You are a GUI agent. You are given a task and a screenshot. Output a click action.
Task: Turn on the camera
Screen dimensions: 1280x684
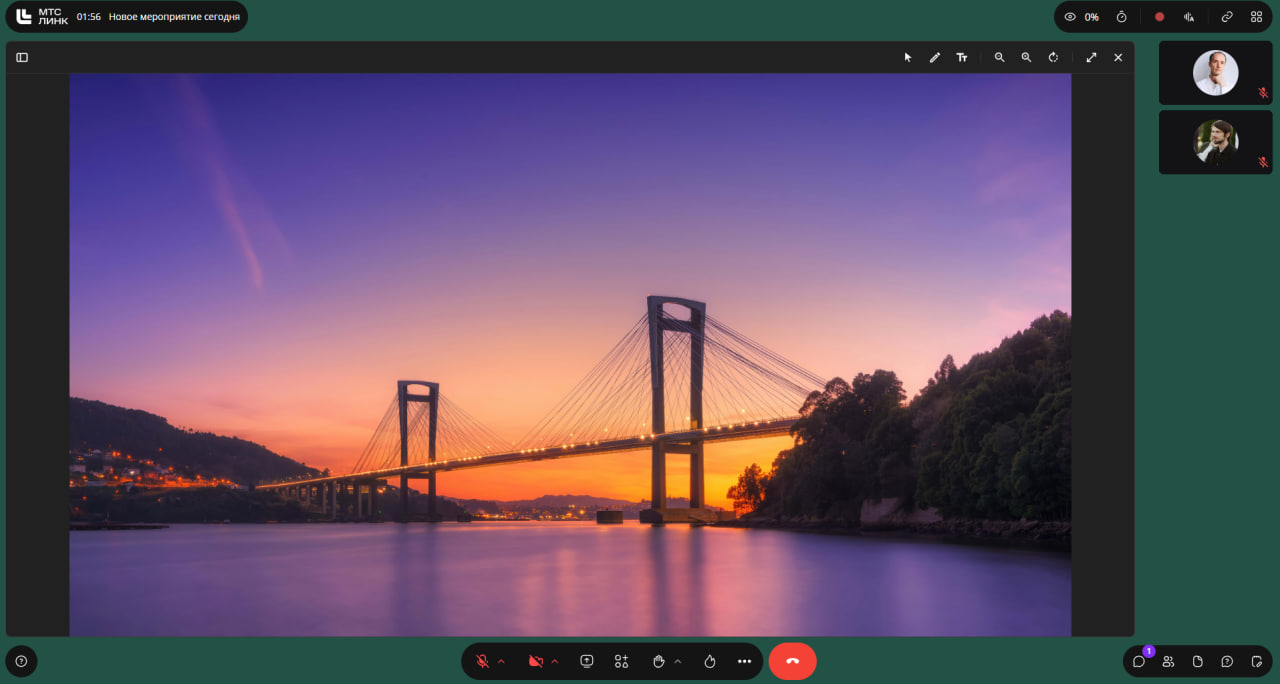click(535, 661)
